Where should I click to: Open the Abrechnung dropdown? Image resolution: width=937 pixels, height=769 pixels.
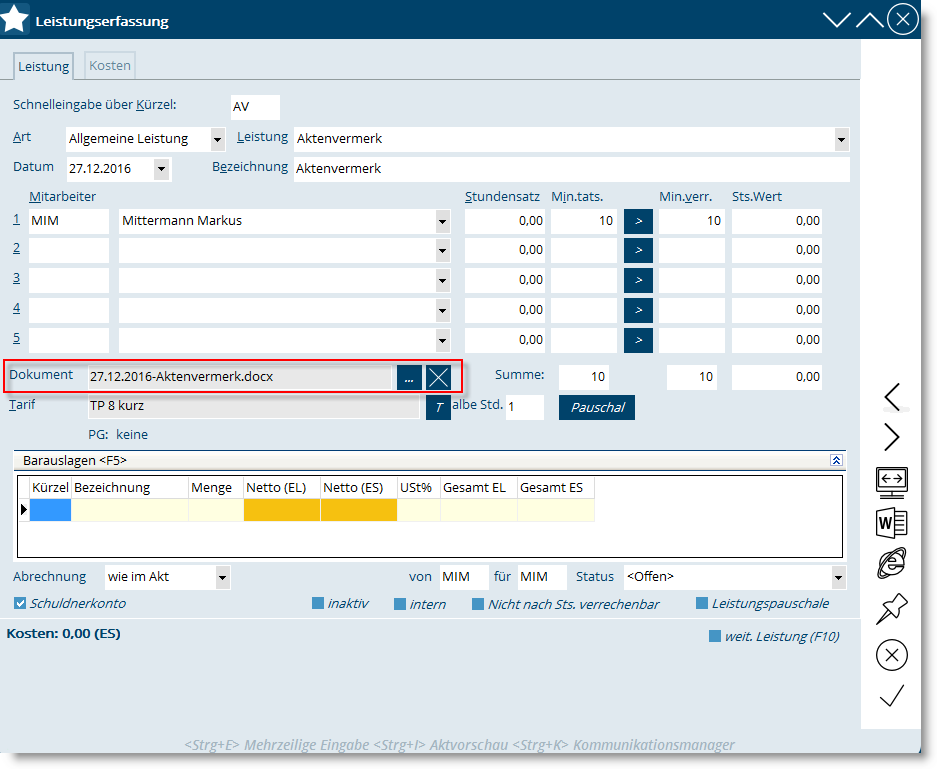coord(222,578)
